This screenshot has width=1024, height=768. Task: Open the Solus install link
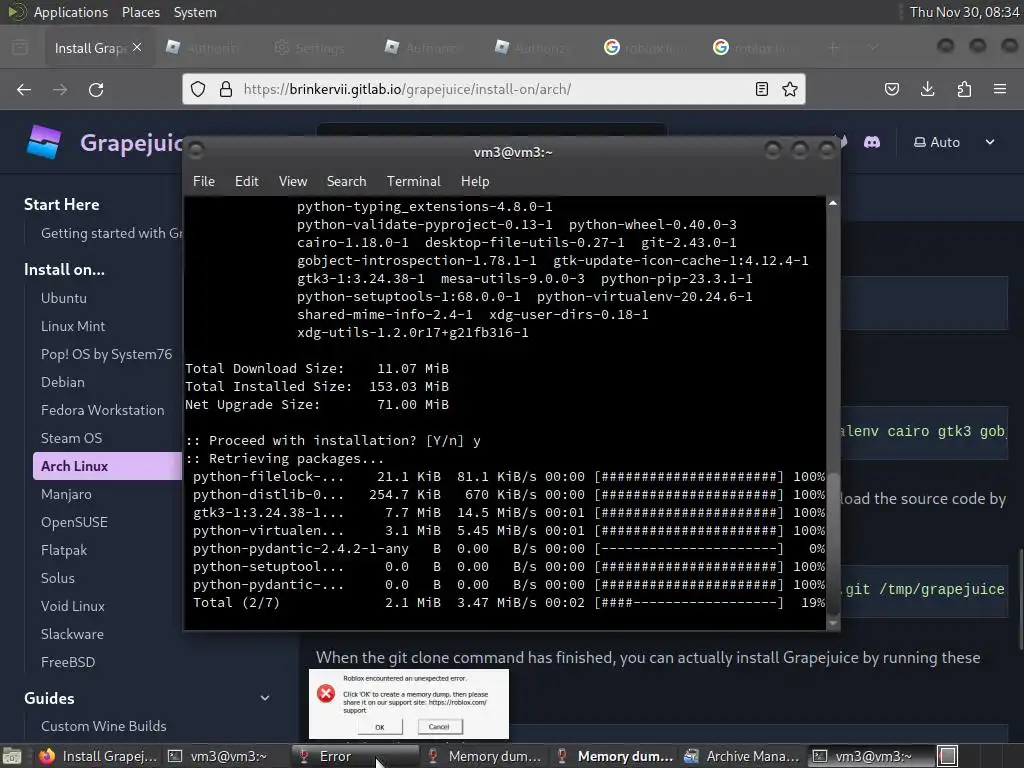(x=57, y=578)
